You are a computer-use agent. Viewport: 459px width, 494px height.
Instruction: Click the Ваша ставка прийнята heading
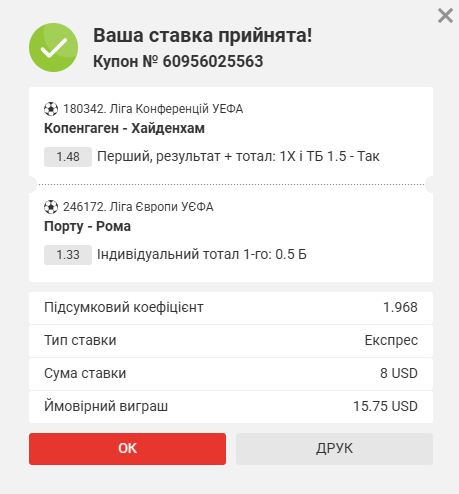click(x=203, y=35)
